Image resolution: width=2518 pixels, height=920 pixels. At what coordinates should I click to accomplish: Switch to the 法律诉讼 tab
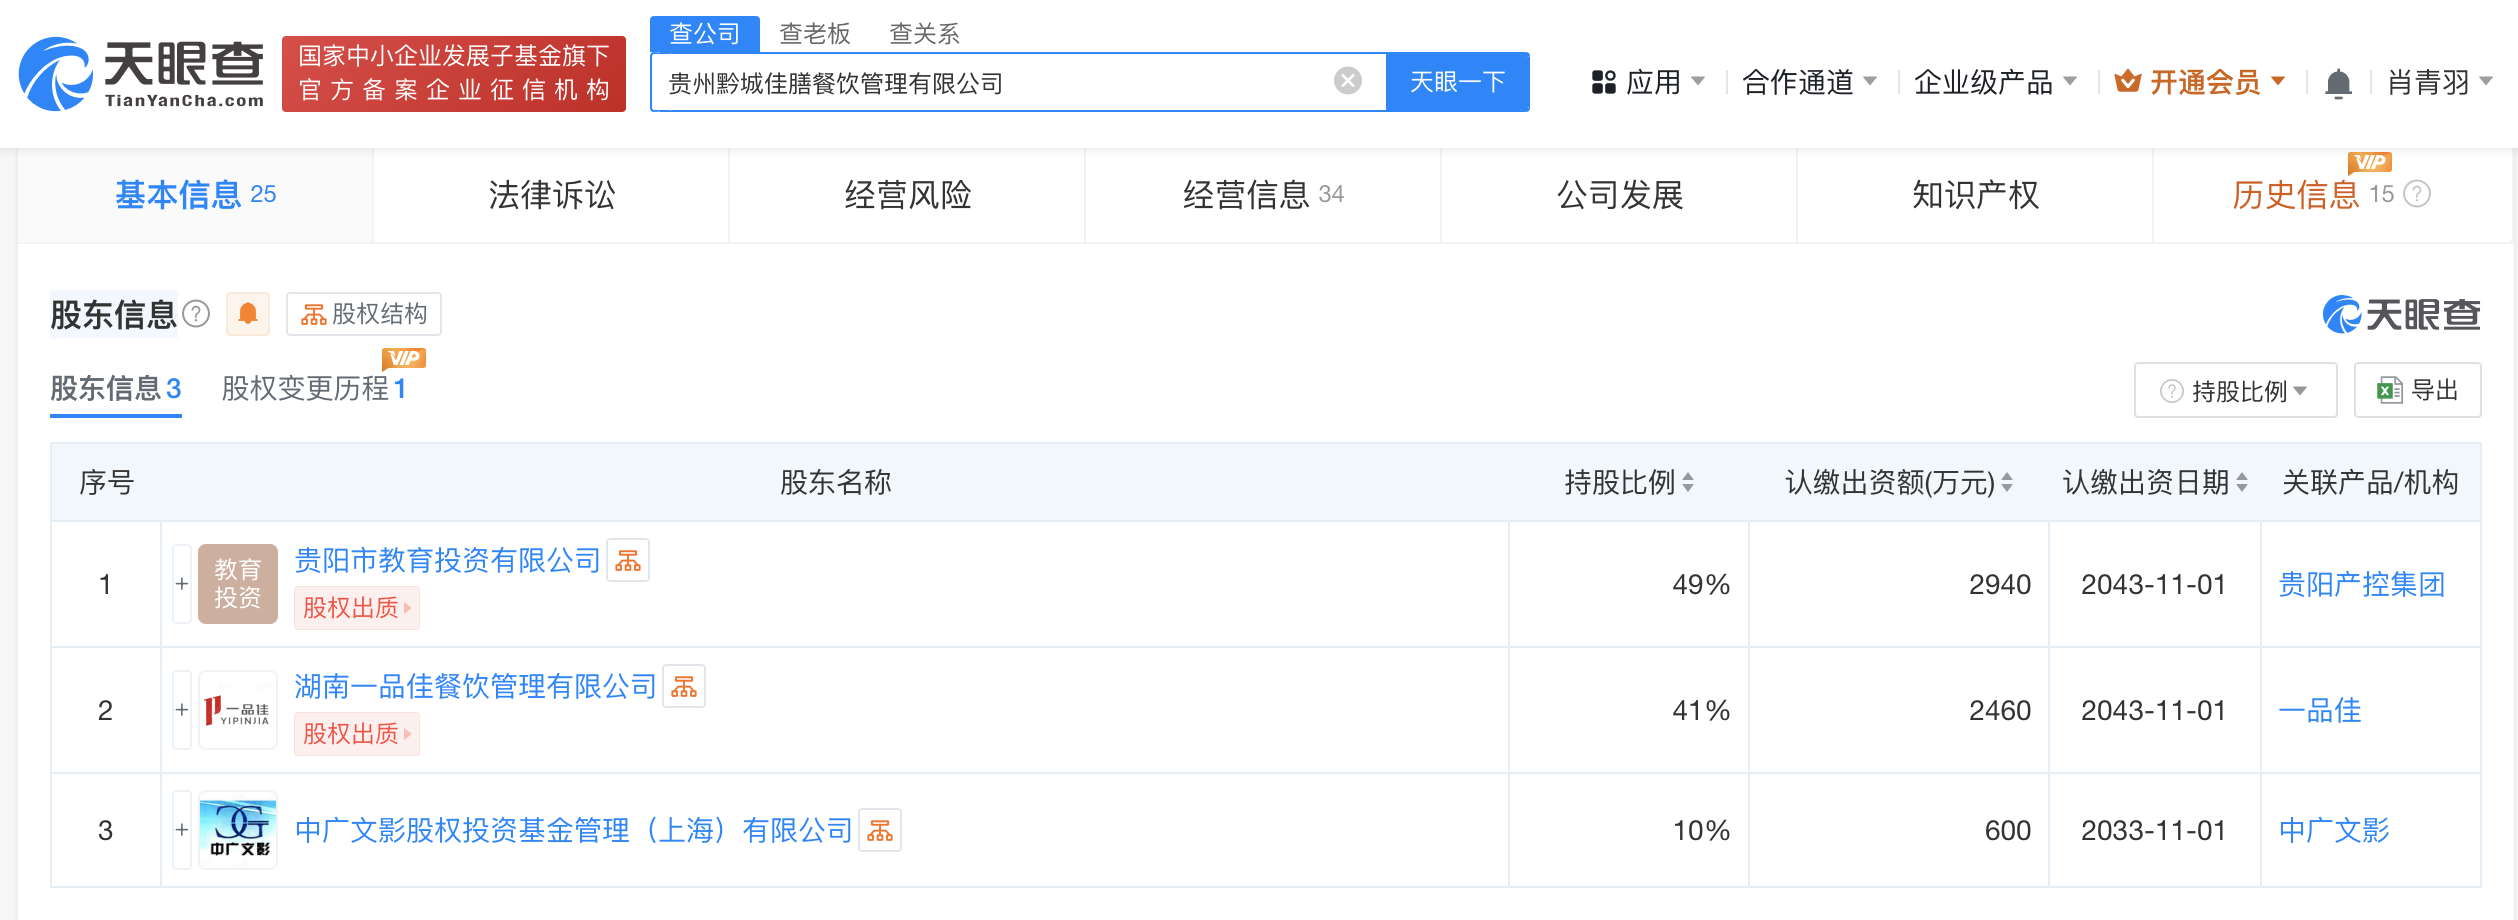point(551,195)
